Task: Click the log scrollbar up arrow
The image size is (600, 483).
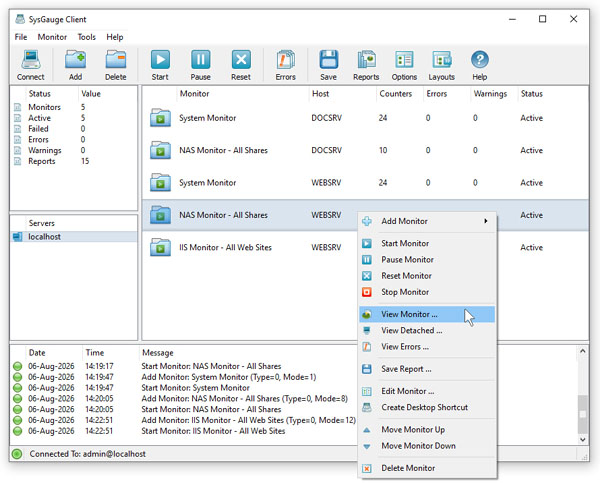Action: (x=582, y=351)
